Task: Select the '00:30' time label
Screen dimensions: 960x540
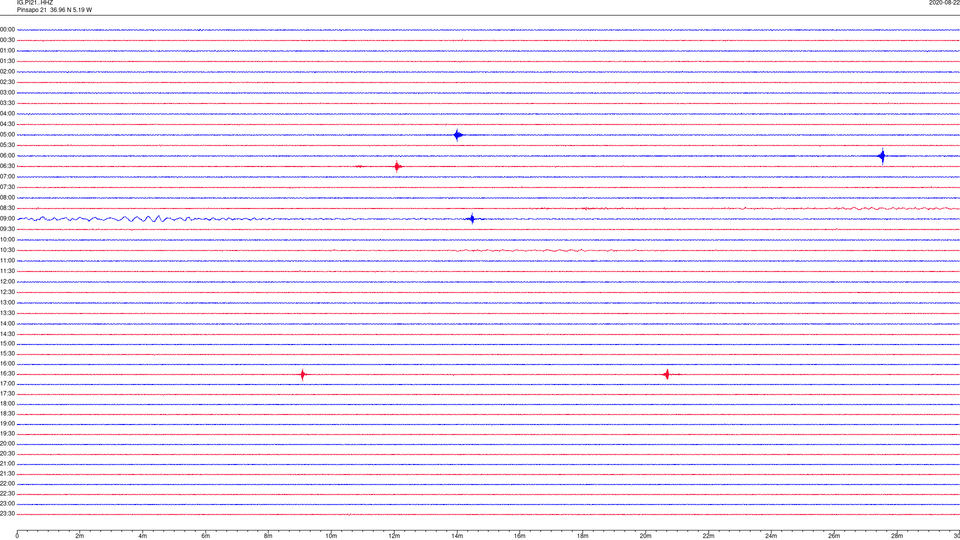Action: tap(7, 40)
